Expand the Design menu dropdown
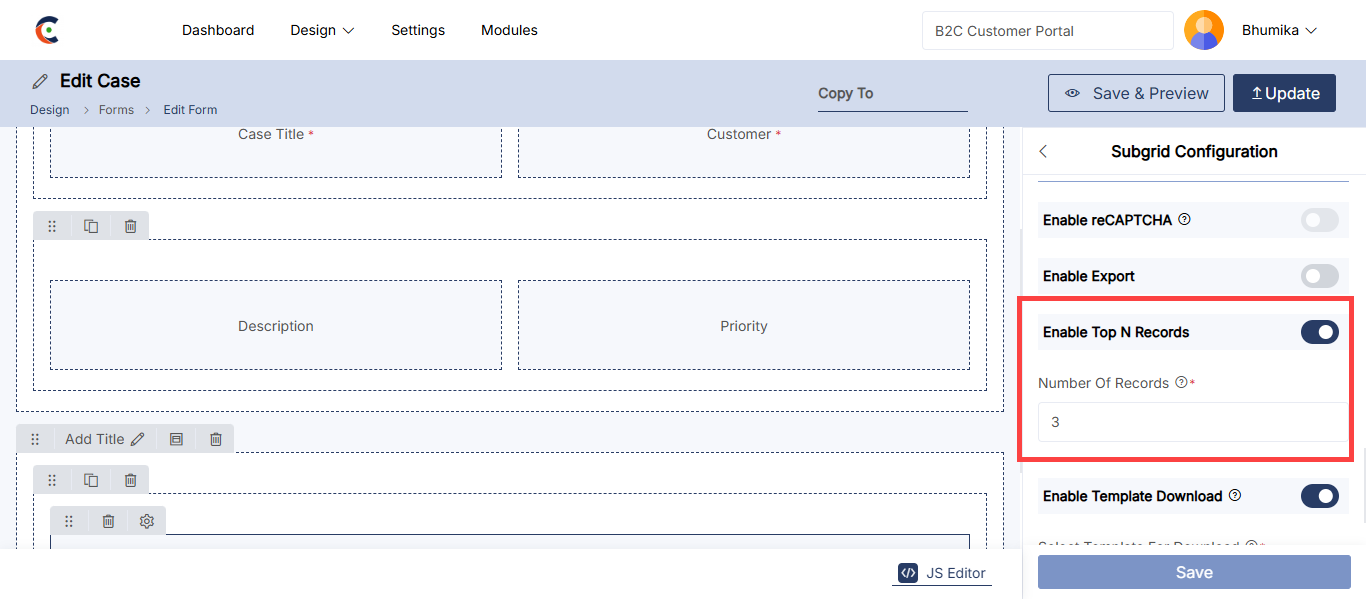The width and height of the screenshot is (1366, 599). tap(322, 31)
